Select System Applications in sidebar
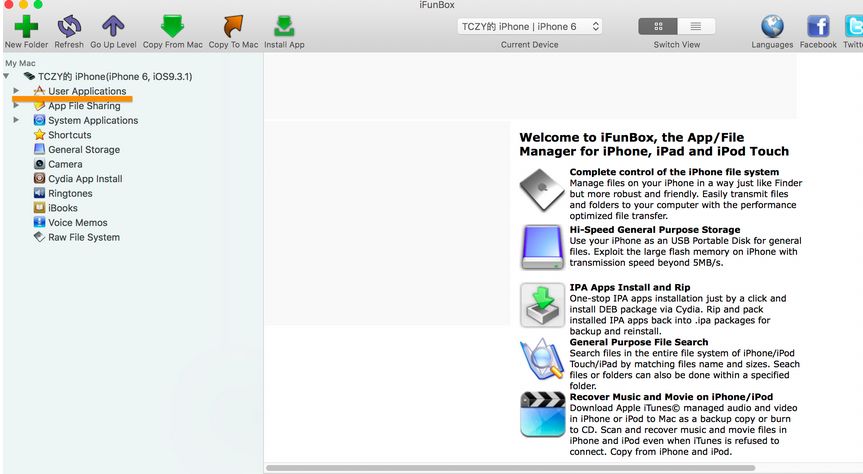This screenshot has height=474, width=863. tap(93, 120)
